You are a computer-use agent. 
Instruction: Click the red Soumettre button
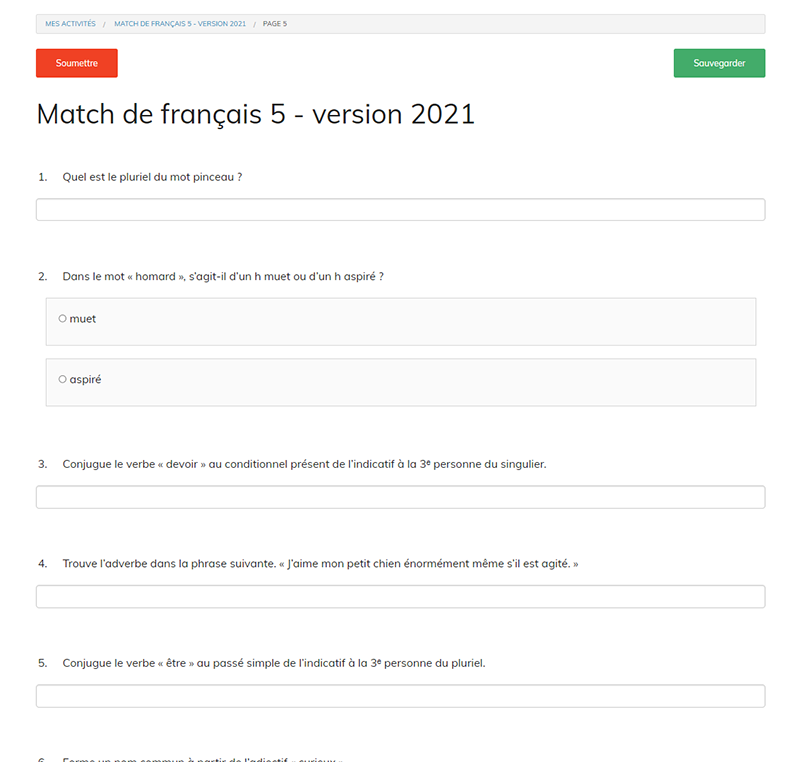(76, 62)
